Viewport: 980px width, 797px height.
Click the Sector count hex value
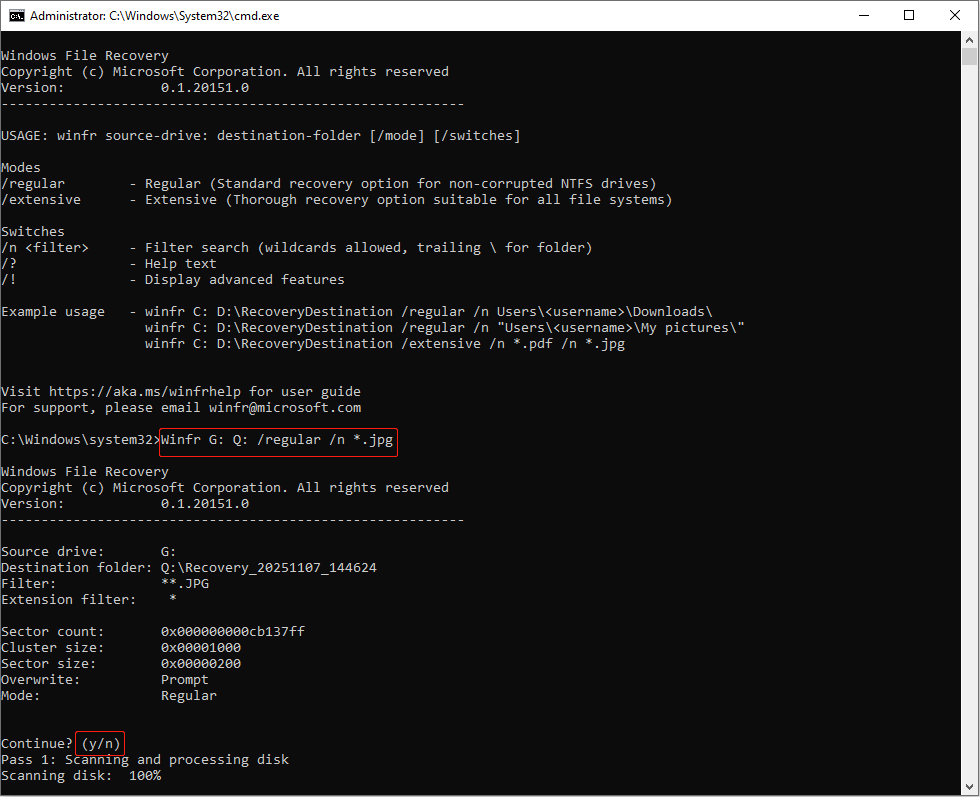tap(232, 631)
